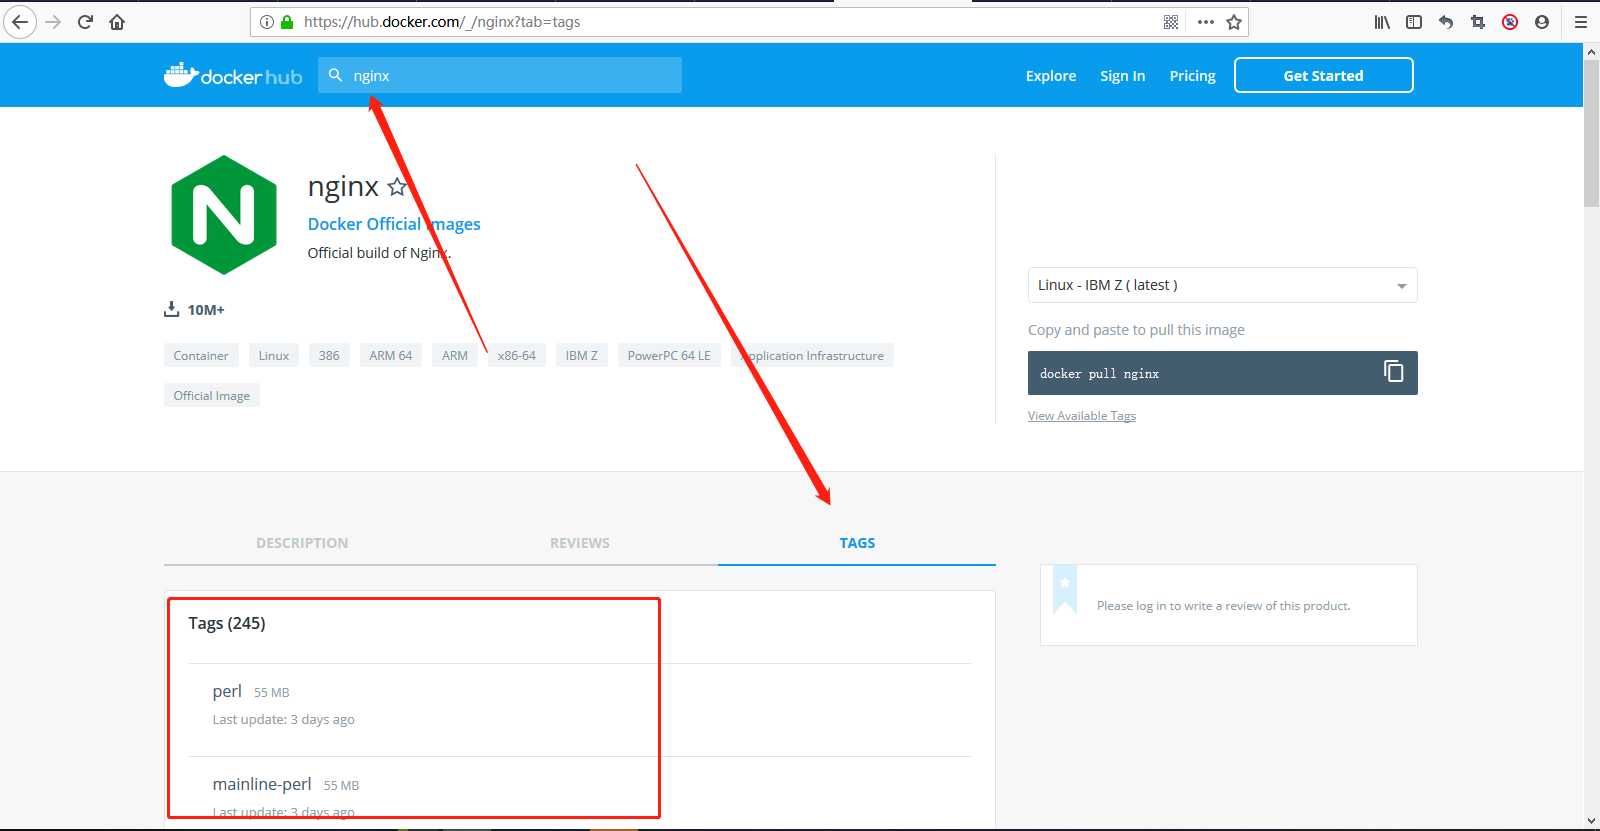Click the scrollbar up arrow

click(x=1591, y=51)
